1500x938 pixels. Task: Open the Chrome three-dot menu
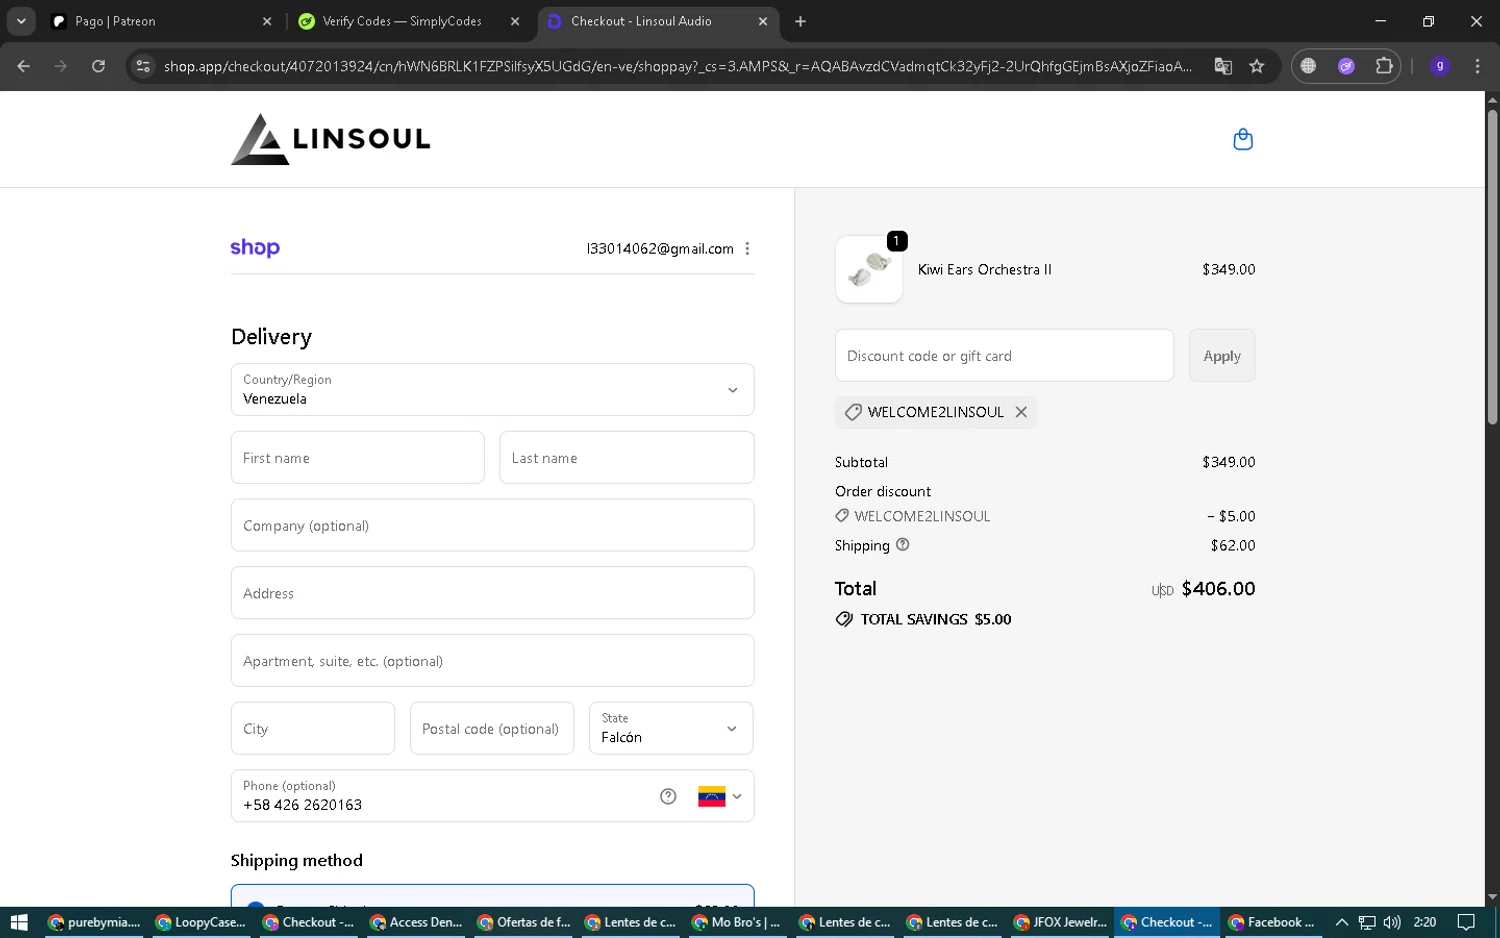(x=1477, y=66)
